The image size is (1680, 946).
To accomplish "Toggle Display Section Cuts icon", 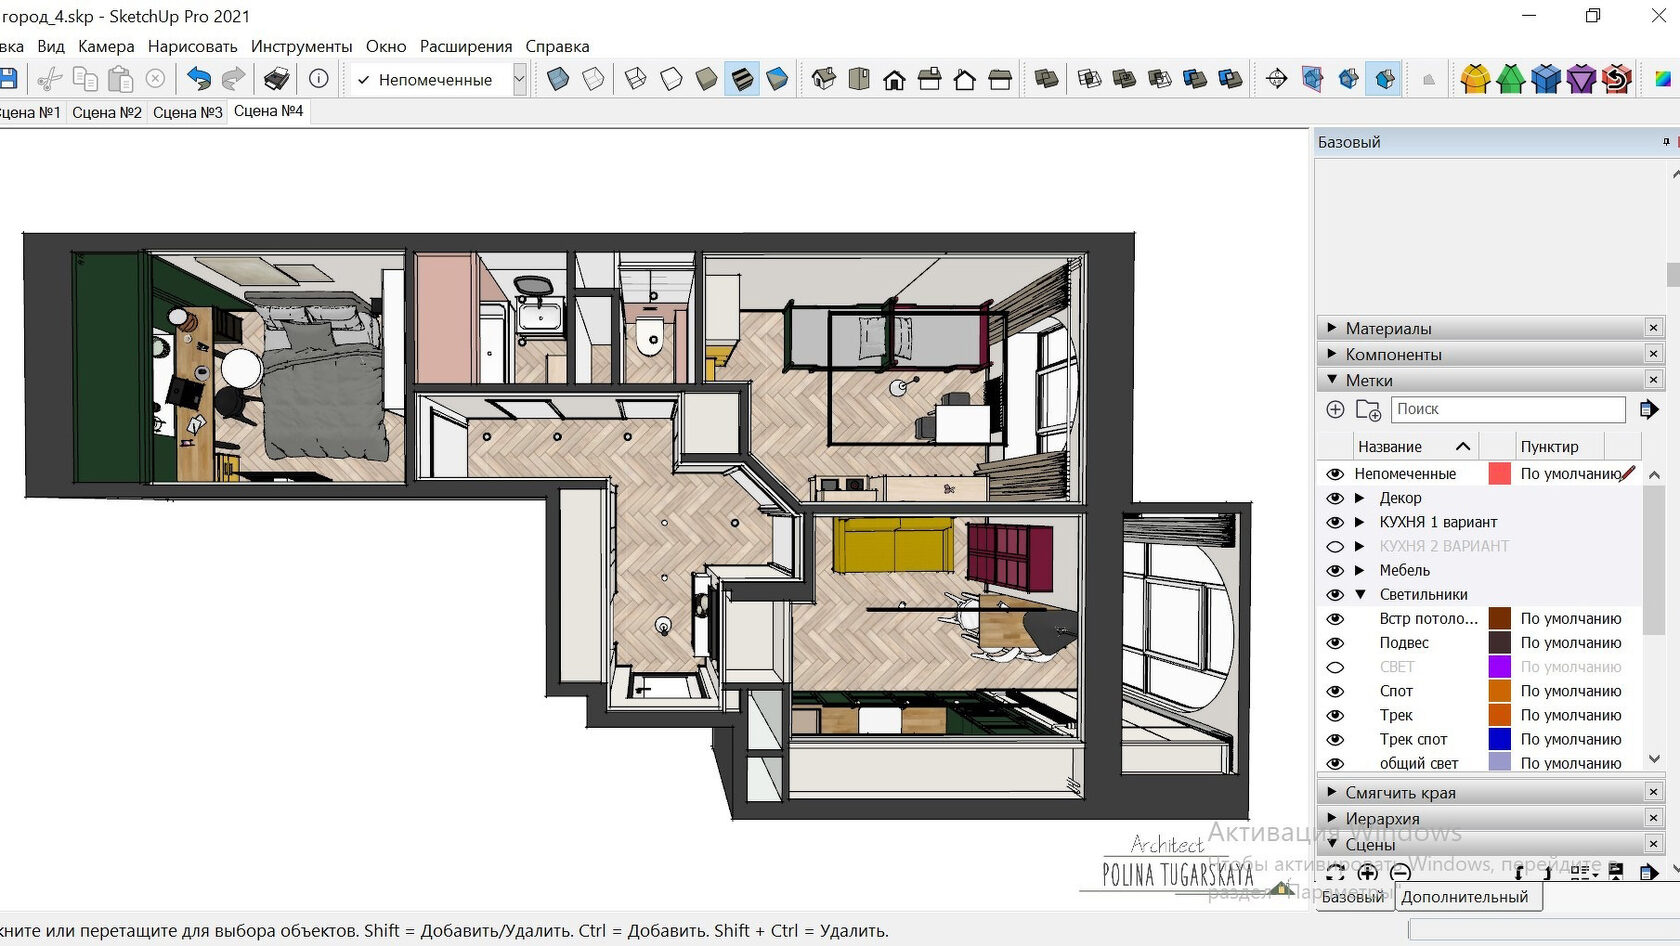I will (x=1348, y=79).
